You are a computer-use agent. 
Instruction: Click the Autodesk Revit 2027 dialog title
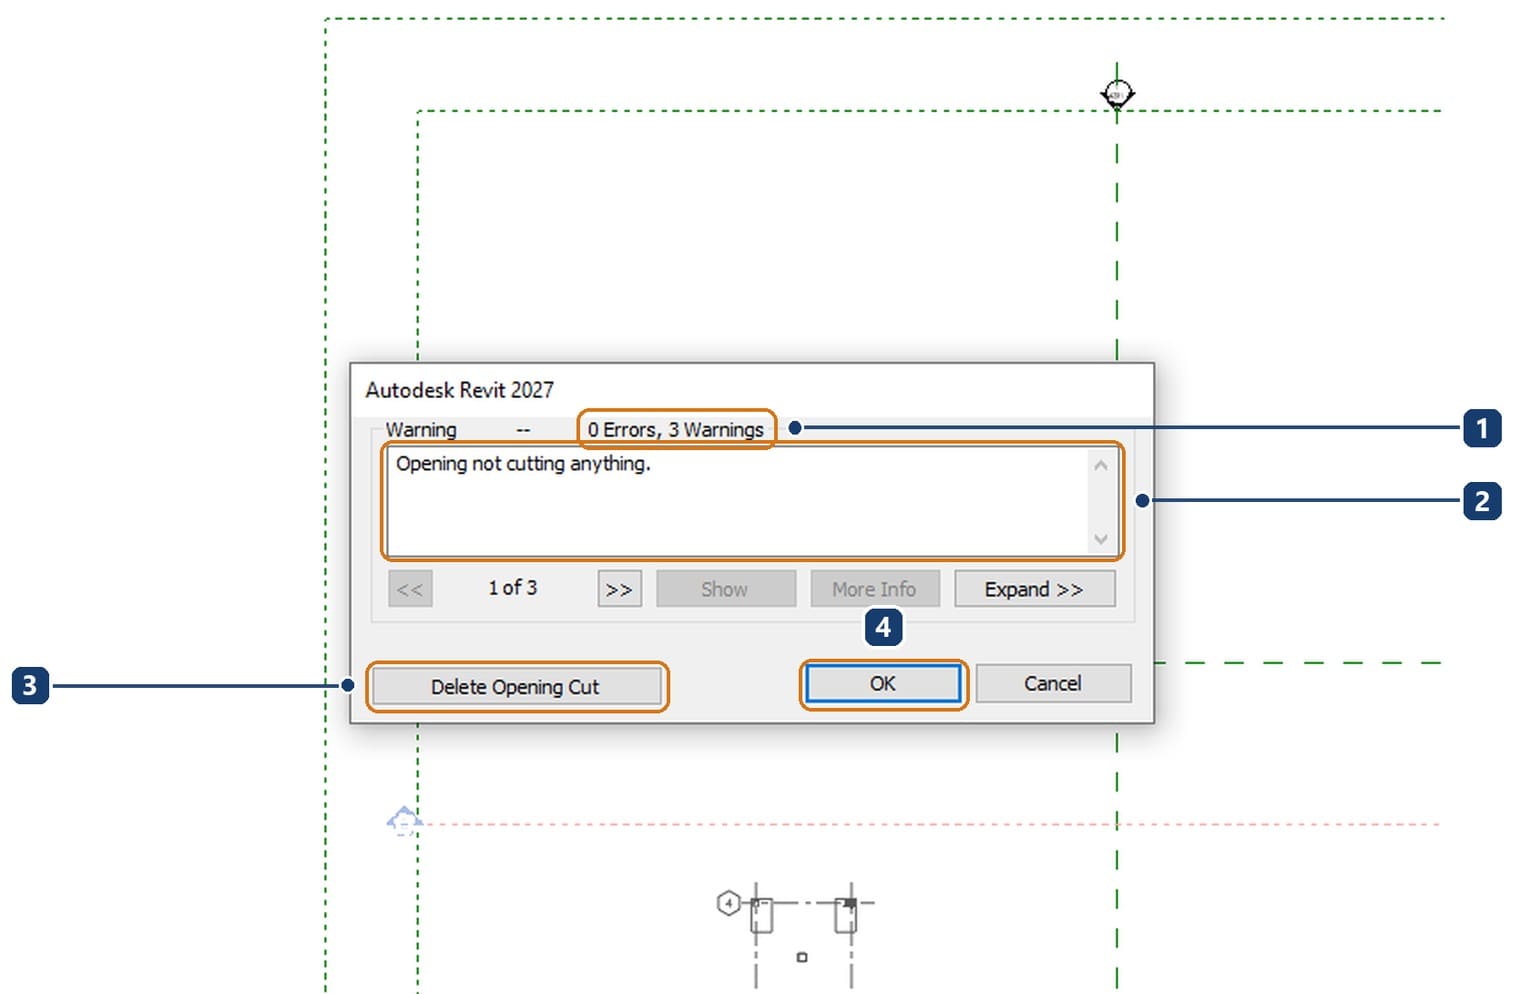(x=460, y=390)
